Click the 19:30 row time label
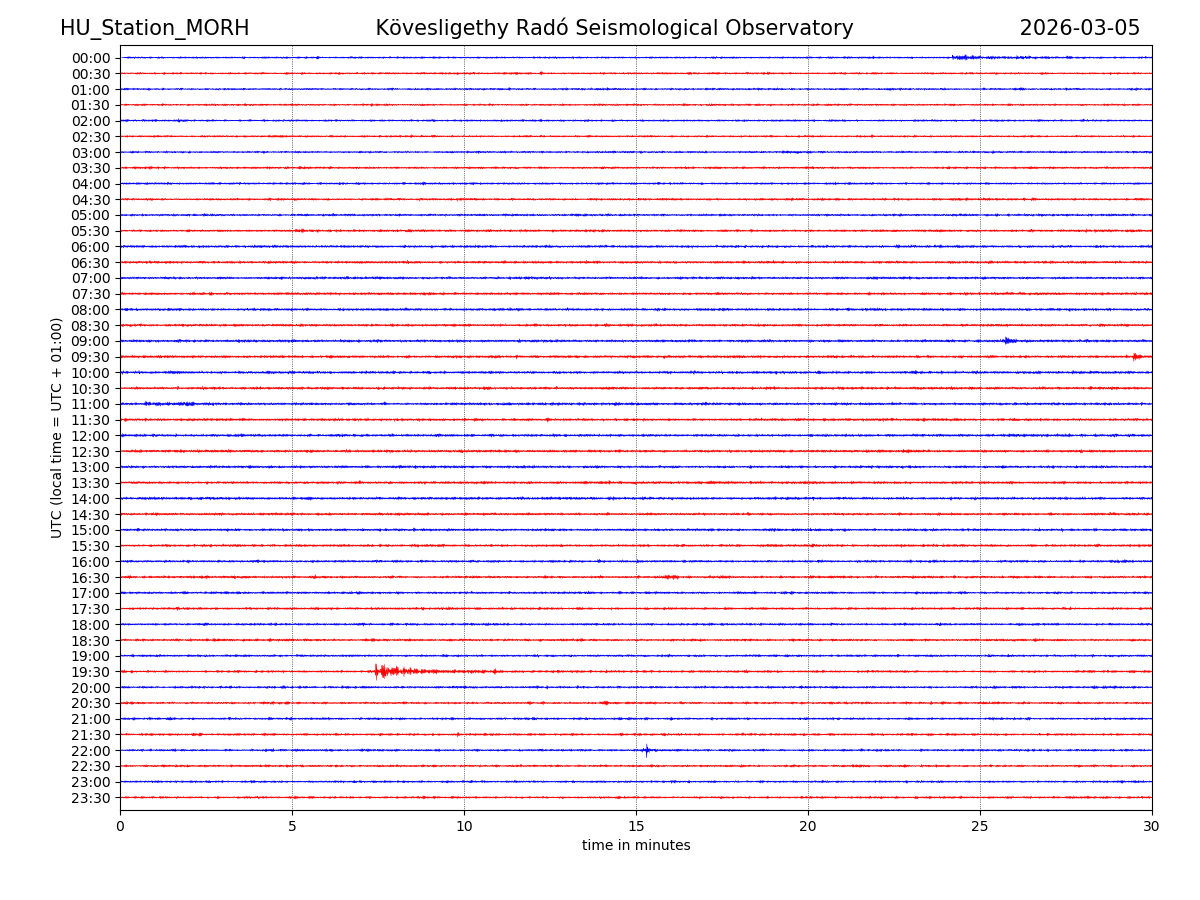The image size is (1200, 900). coord(90,672)
